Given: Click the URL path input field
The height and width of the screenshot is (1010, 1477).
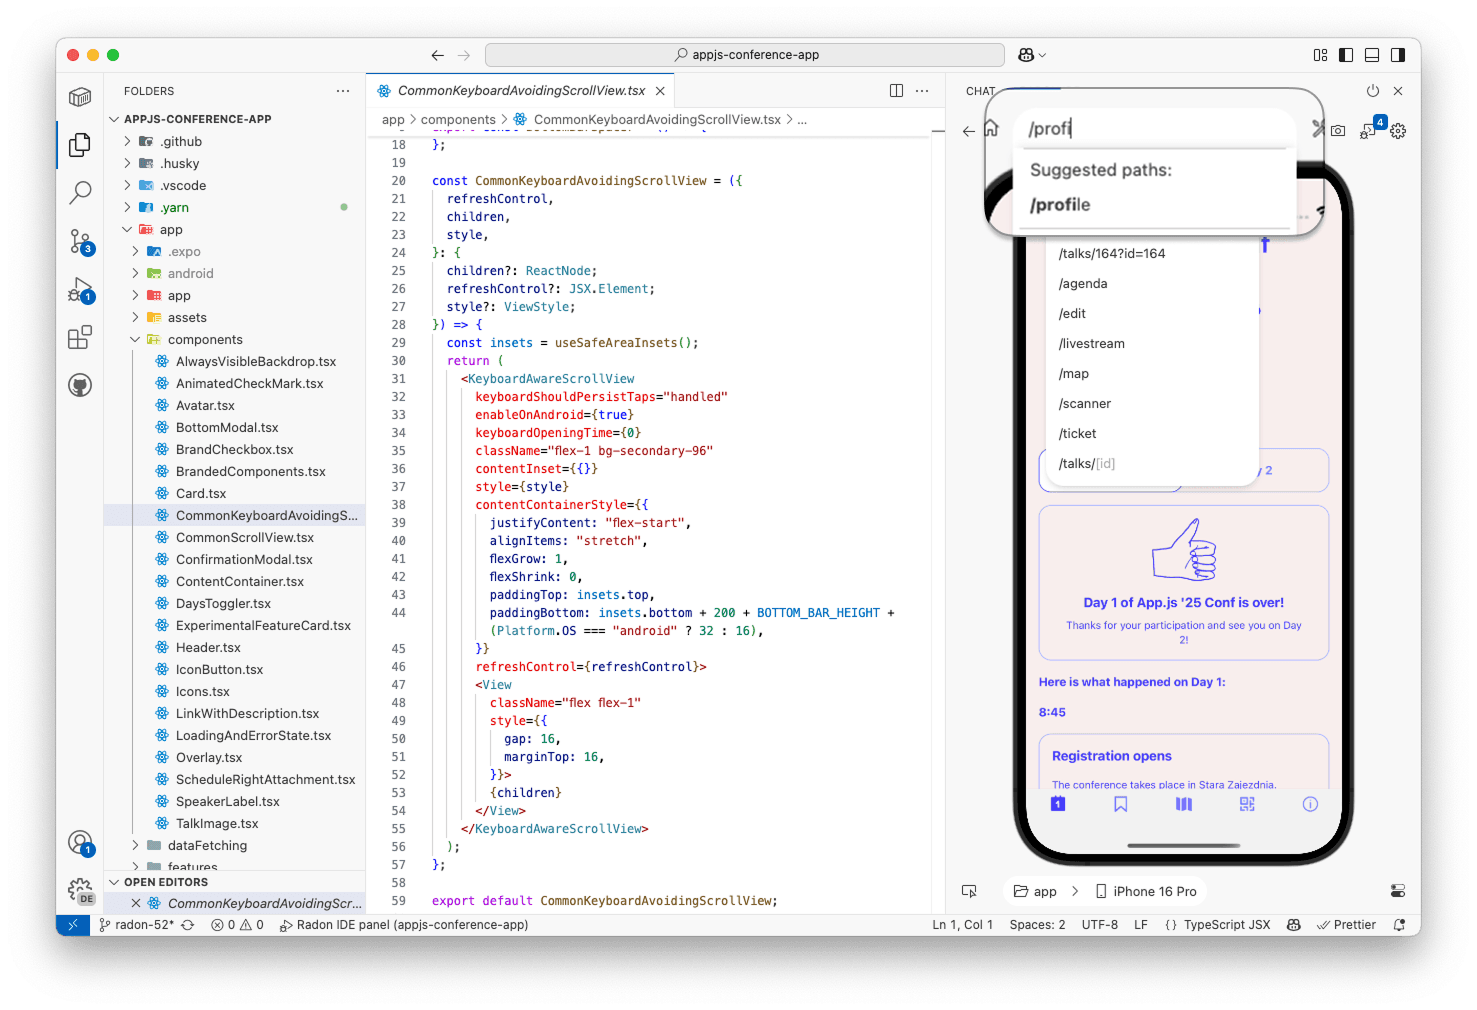Looking at the screenshot, I should pyautogui.click(x=1150, y=129).
